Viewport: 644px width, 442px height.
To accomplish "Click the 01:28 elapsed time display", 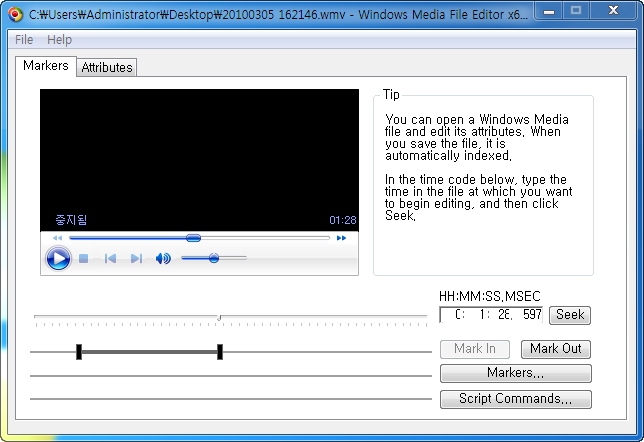I will 343,220.
